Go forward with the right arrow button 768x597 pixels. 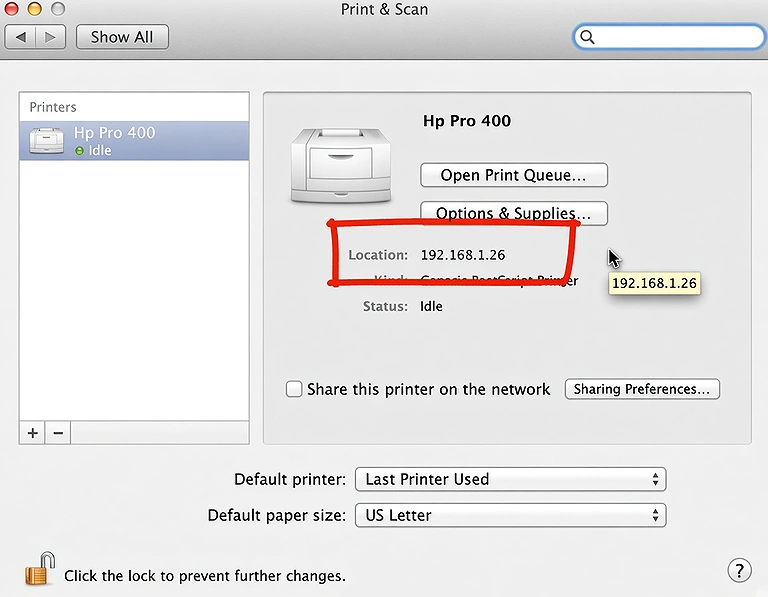[50, 37]
